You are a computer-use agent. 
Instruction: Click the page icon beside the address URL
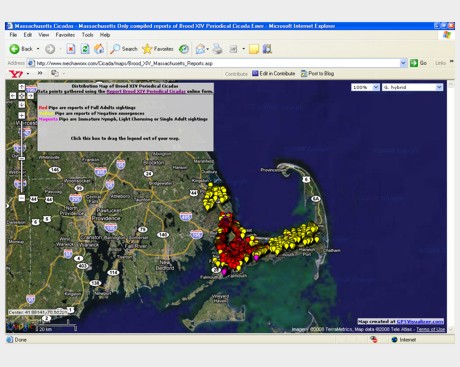click(x=31, y=63)
